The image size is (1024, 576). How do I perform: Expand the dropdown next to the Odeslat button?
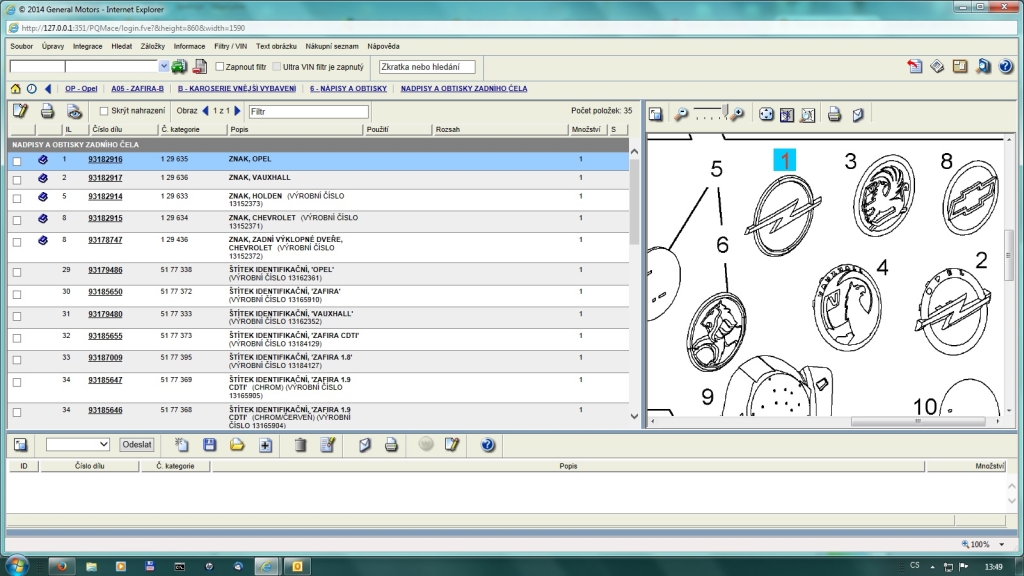tap(104, 445)
